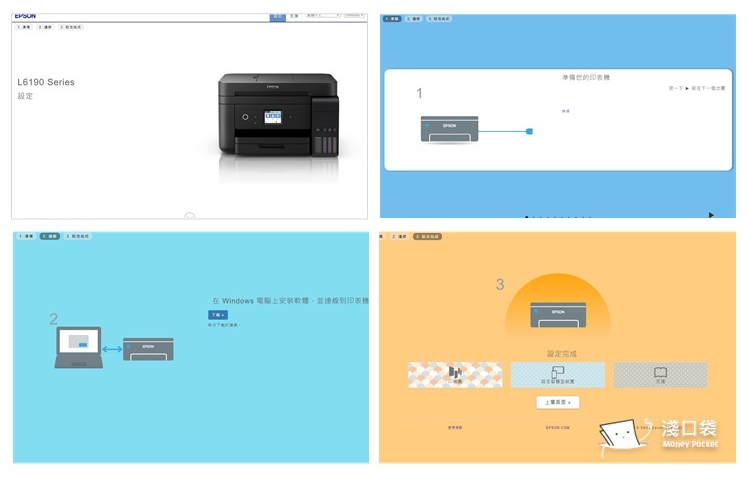Click the EPSON logo on the white page

pyautogui.click(x=26, y=16)
